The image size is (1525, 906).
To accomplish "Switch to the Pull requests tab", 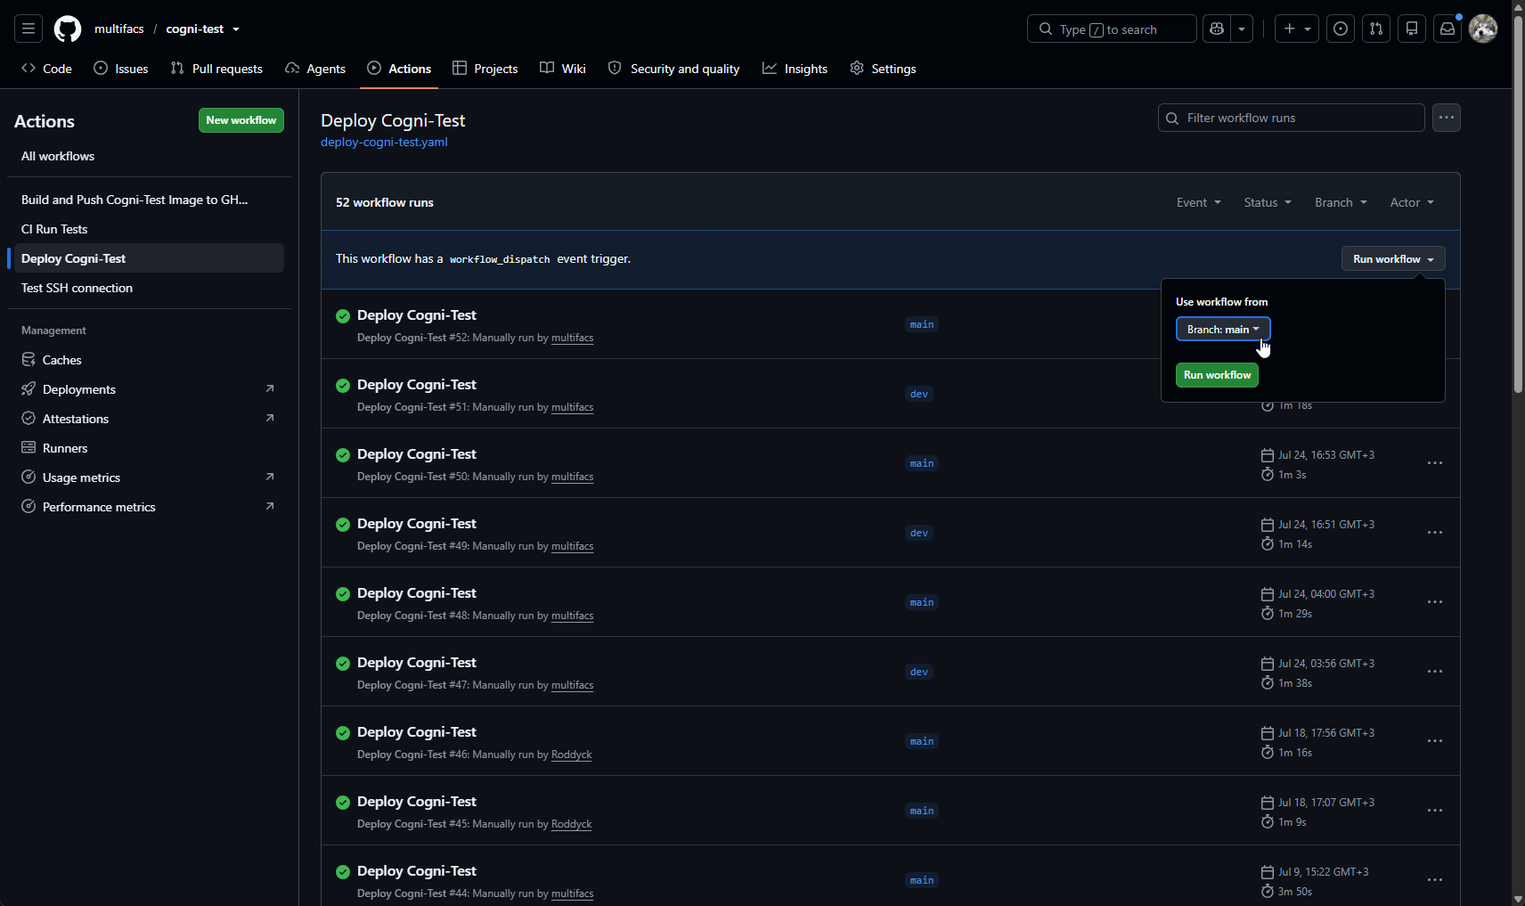I will [217, 69].
